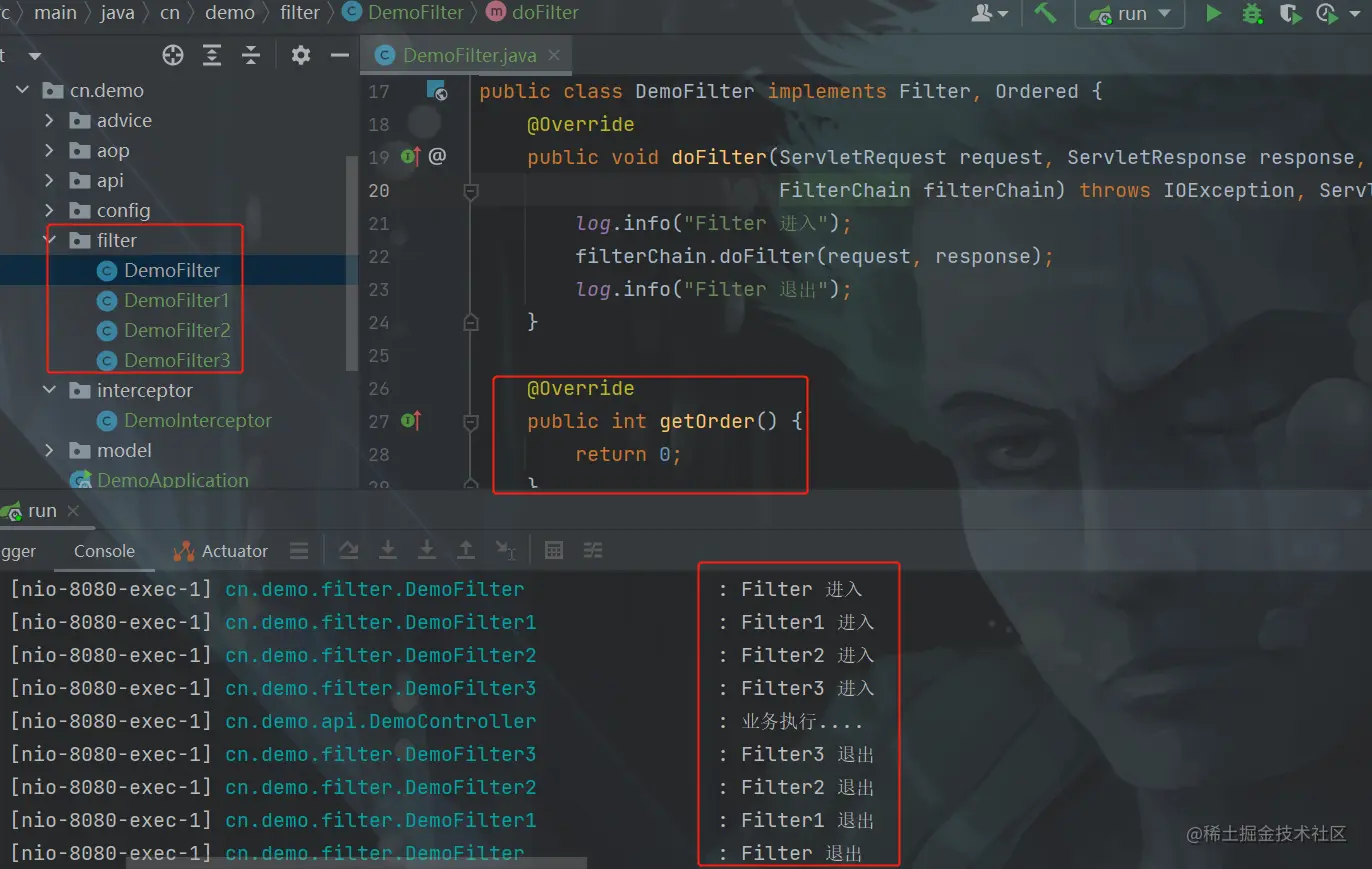Expand the aop folder
The height and width of the screenshot is (869, 1372).
click(49, 150)
